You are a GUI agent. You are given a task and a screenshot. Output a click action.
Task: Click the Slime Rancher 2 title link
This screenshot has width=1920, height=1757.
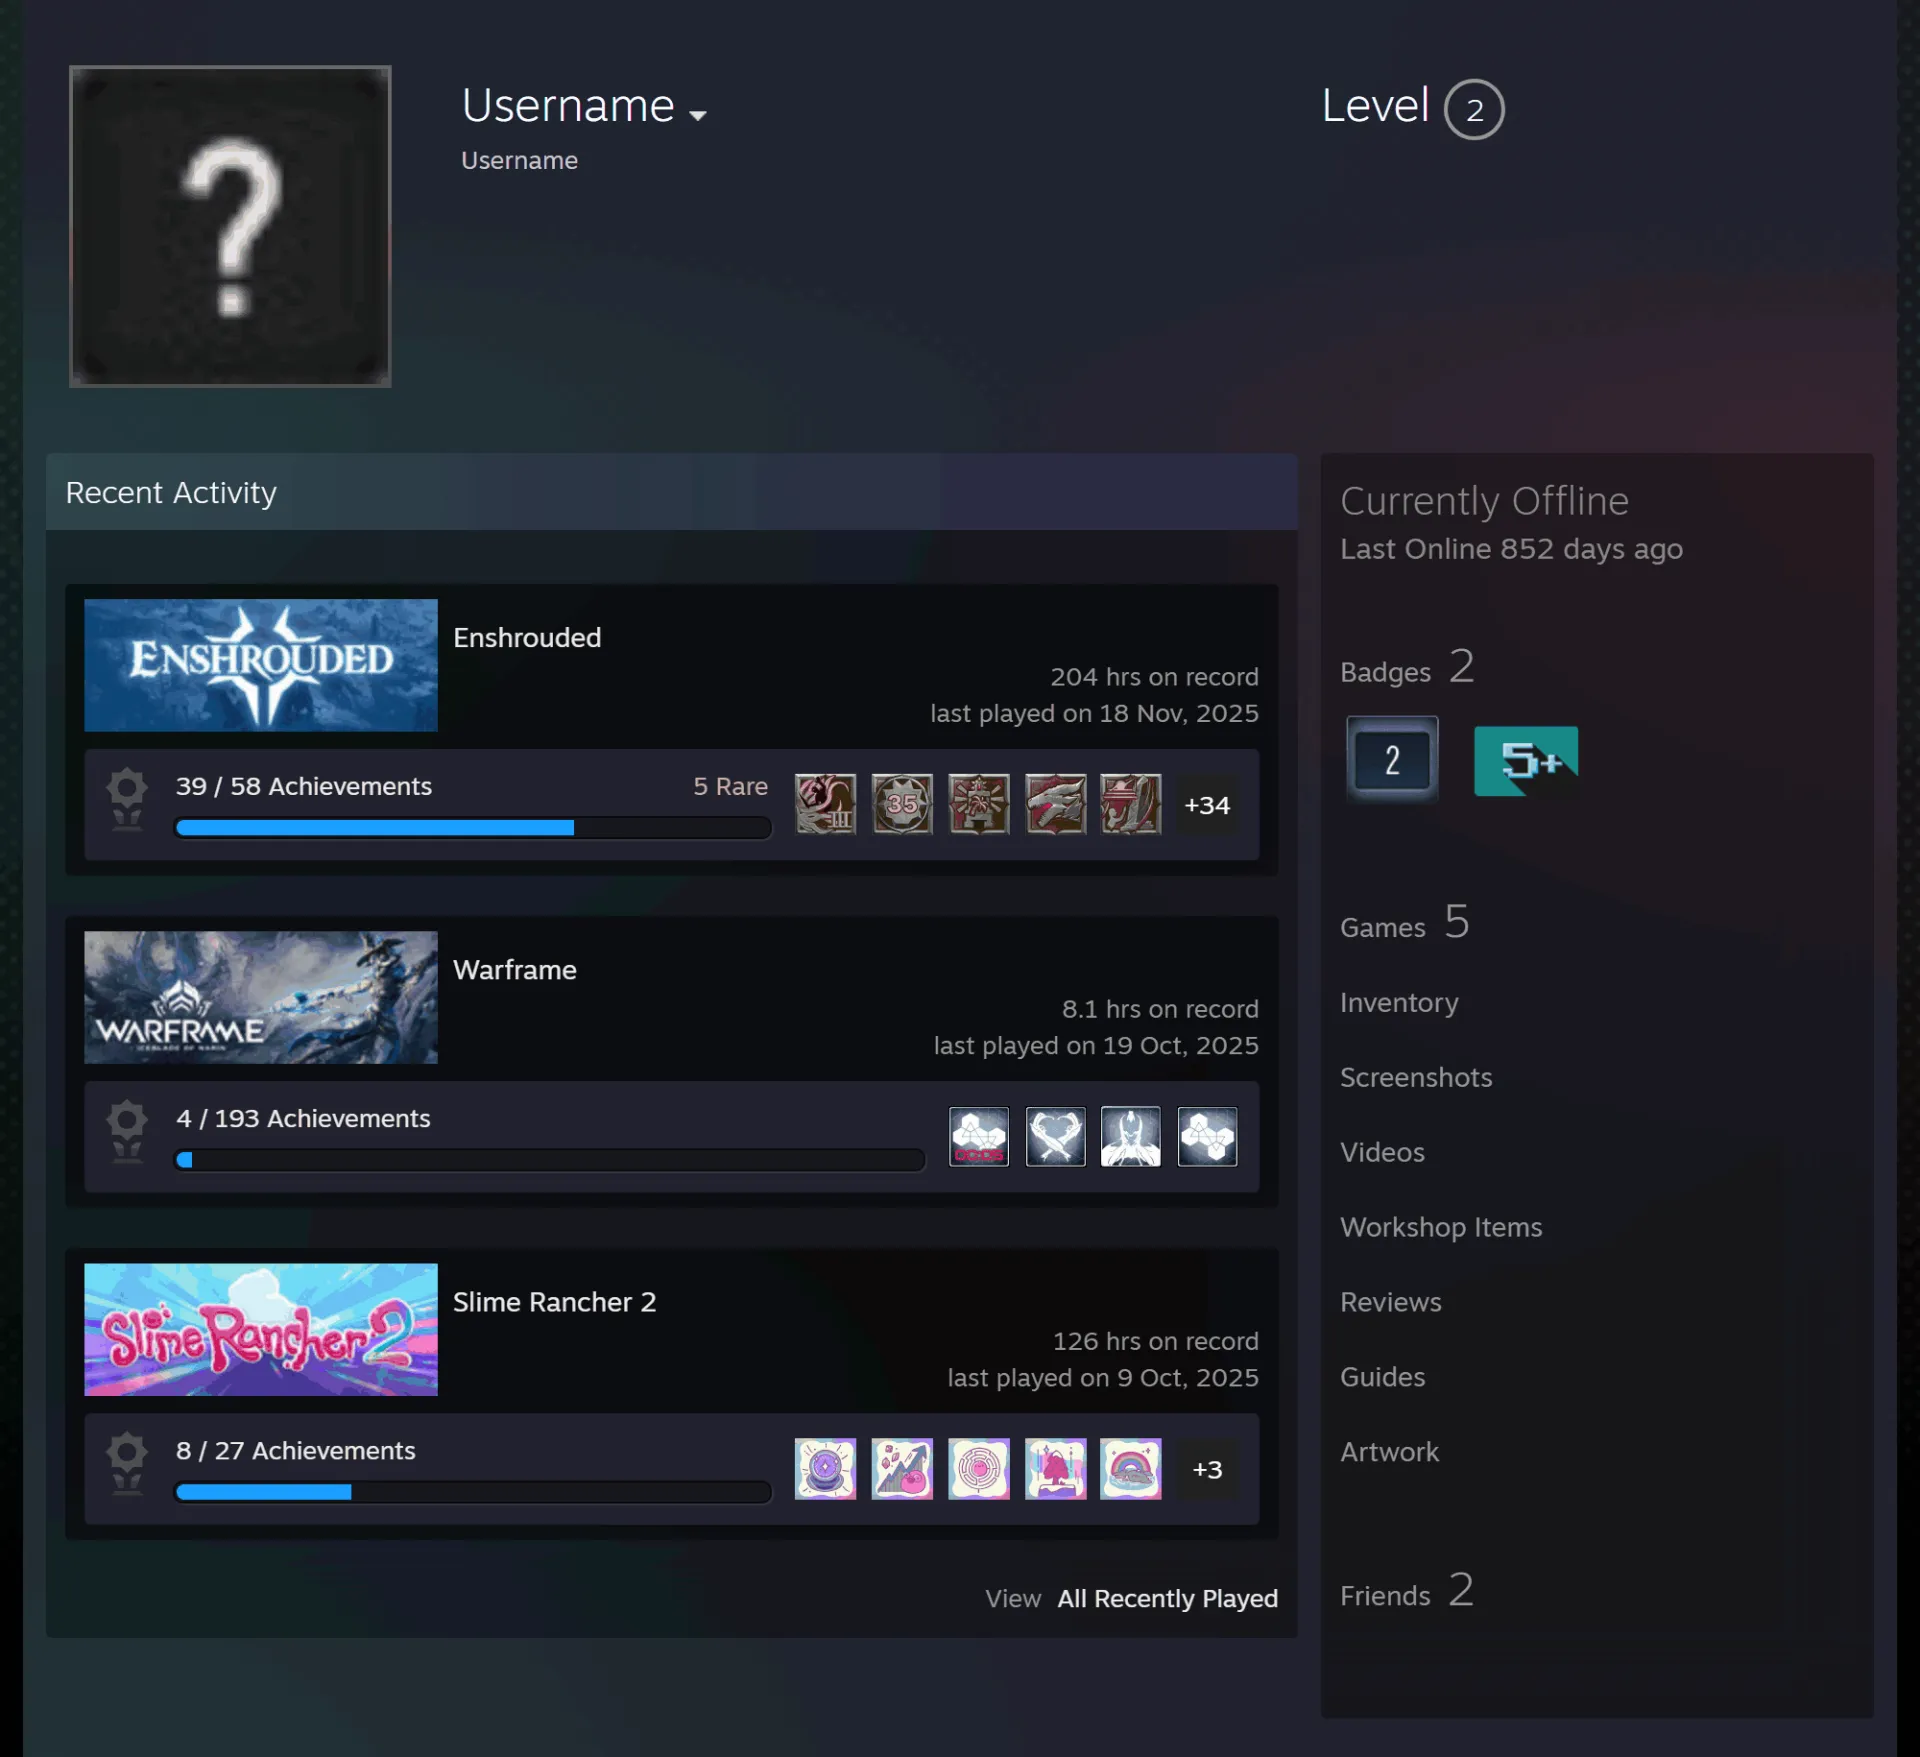click(554, 1302)
